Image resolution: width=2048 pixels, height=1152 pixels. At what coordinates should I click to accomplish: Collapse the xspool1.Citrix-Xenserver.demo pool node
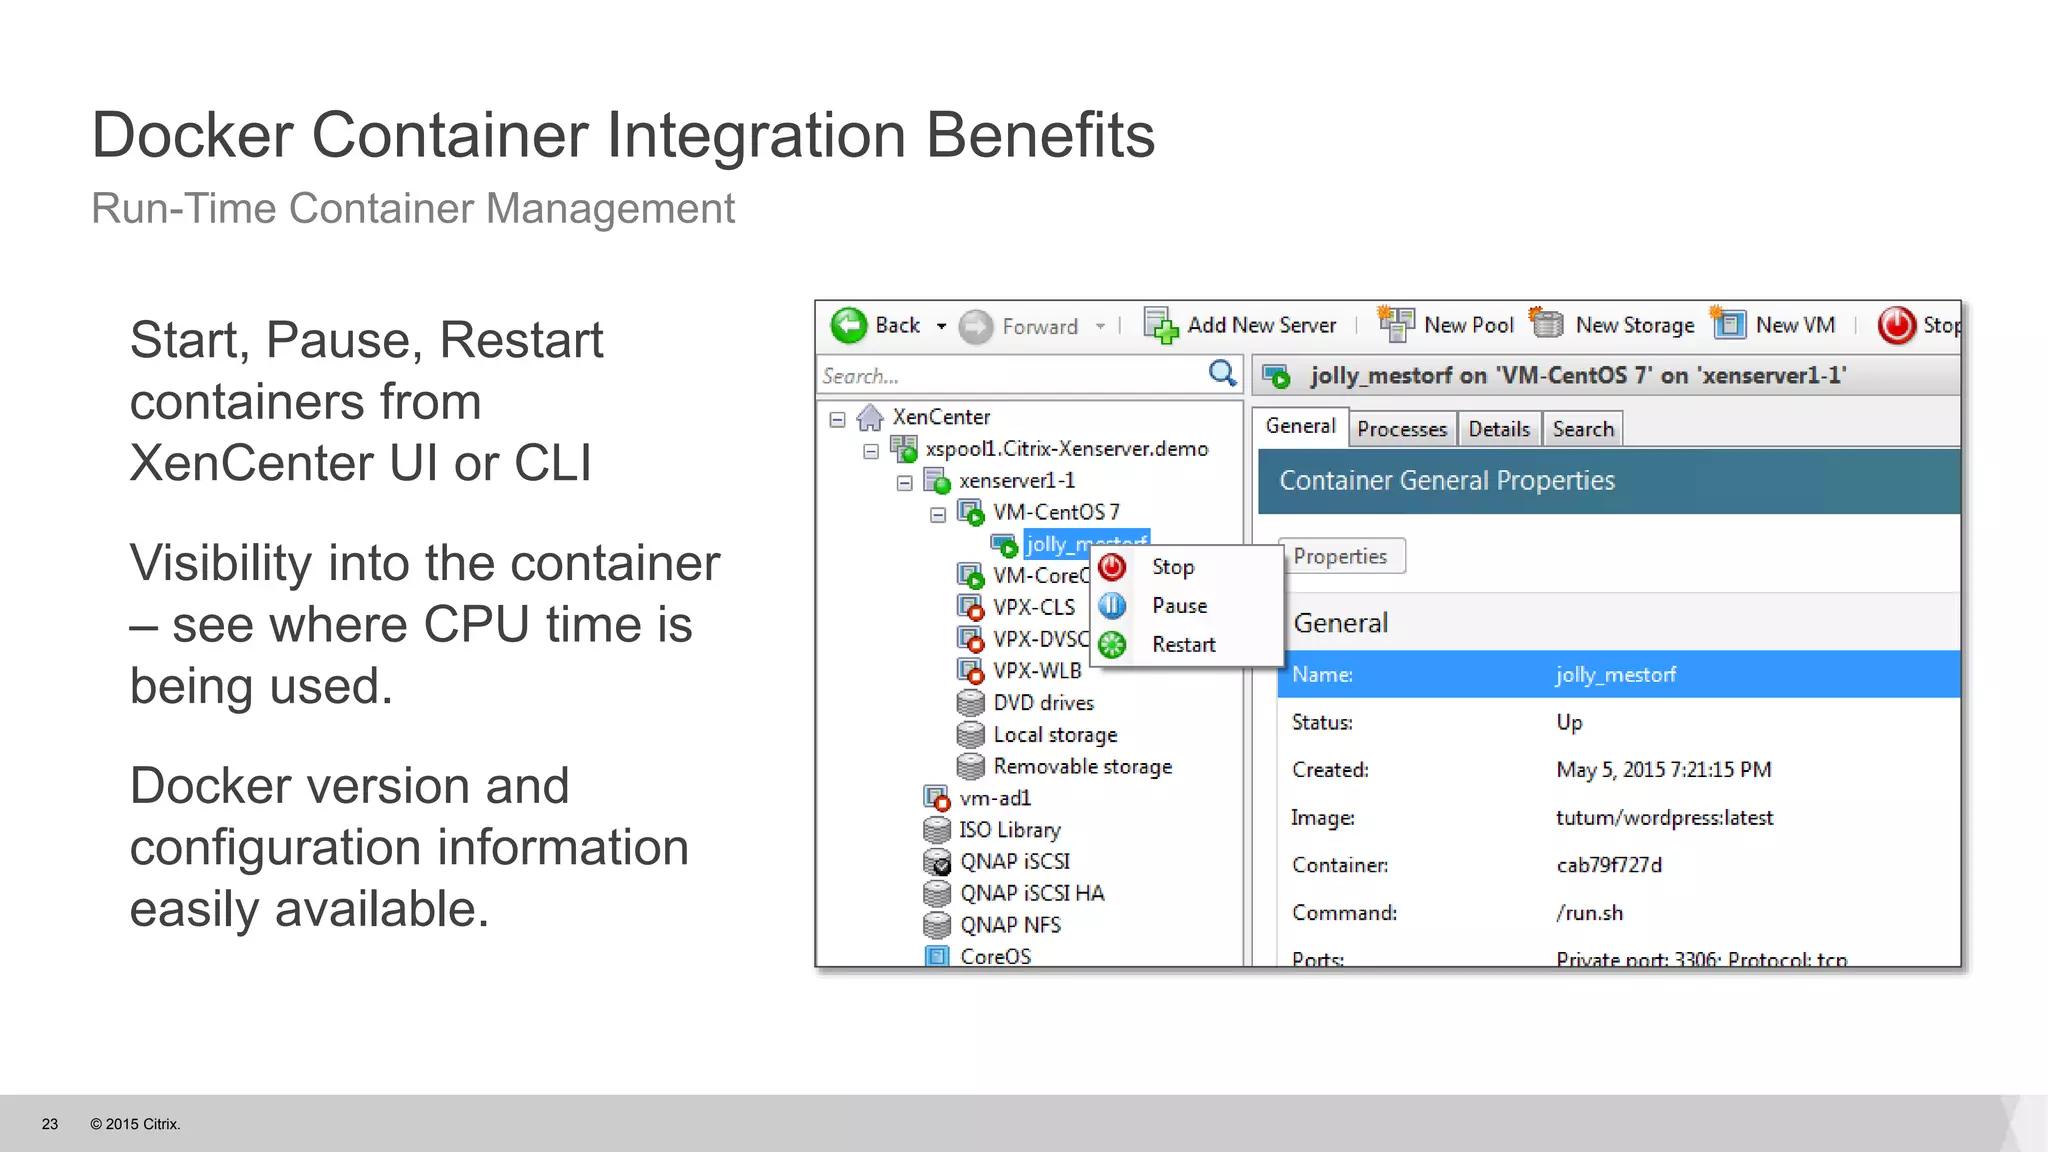point(871,451)
